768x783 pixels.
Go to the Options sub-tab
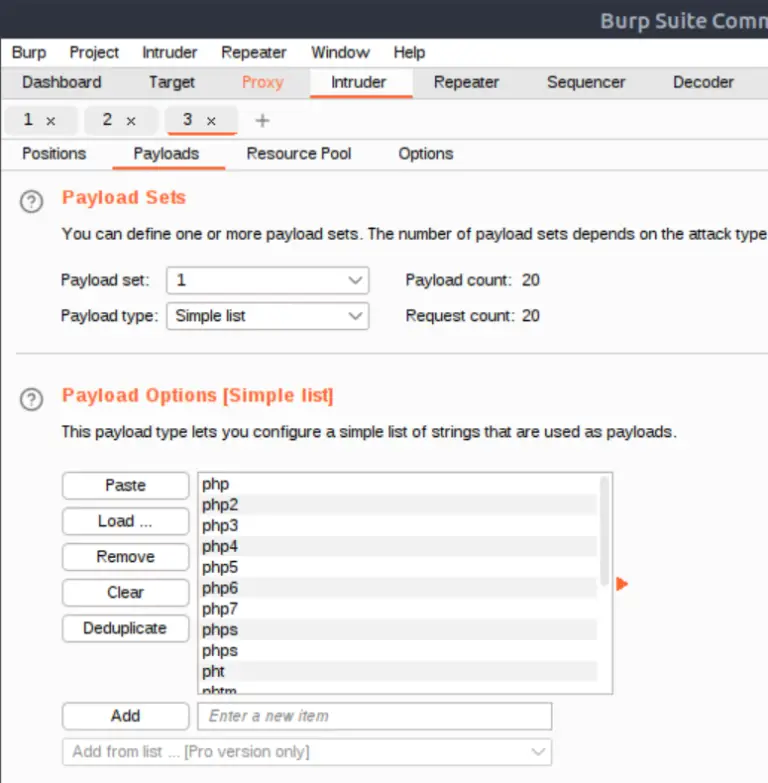[425, 154]
